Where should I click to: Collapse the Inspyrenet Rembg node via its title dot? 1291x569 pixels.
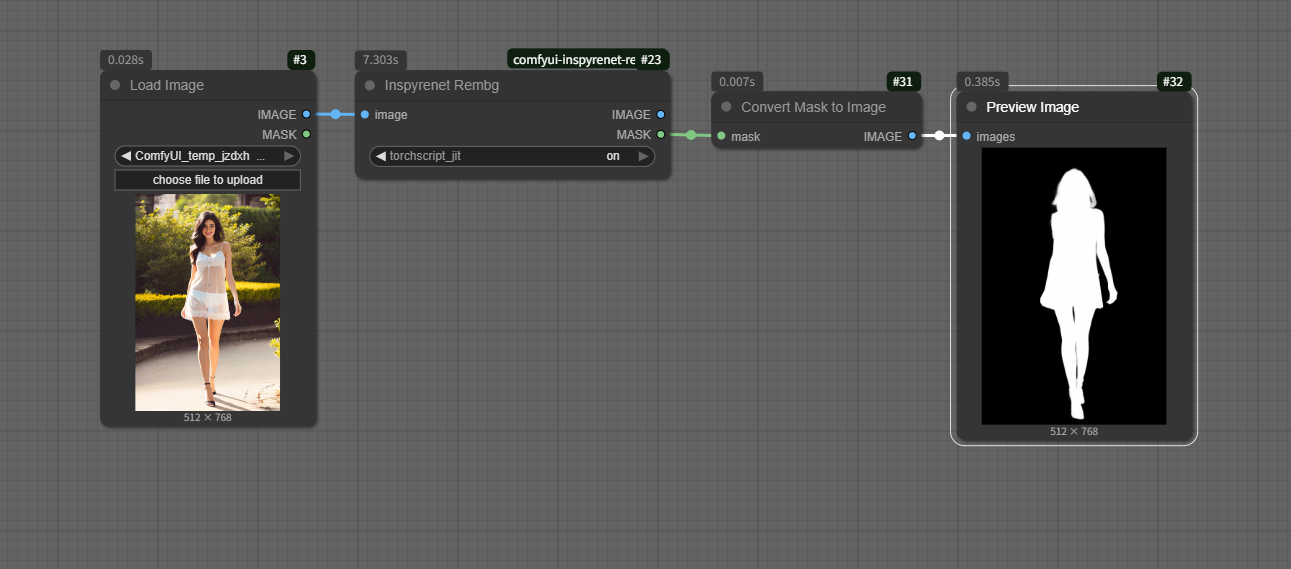[370, 86]
